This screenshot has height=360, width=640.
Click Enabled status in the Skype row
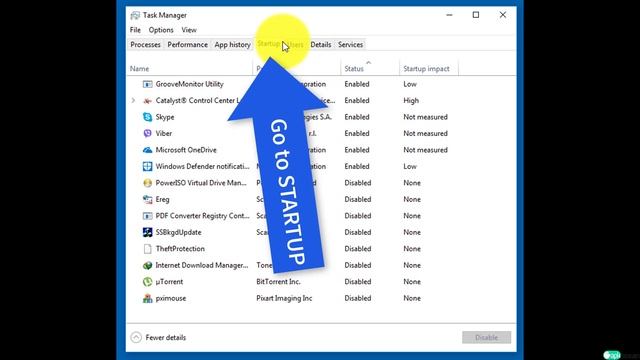click(357, 117)
